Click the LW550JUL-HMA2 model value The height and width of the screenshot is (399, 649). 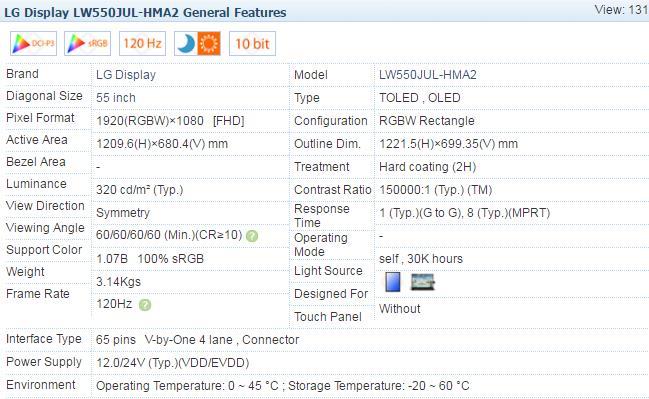tap(428, 75)
